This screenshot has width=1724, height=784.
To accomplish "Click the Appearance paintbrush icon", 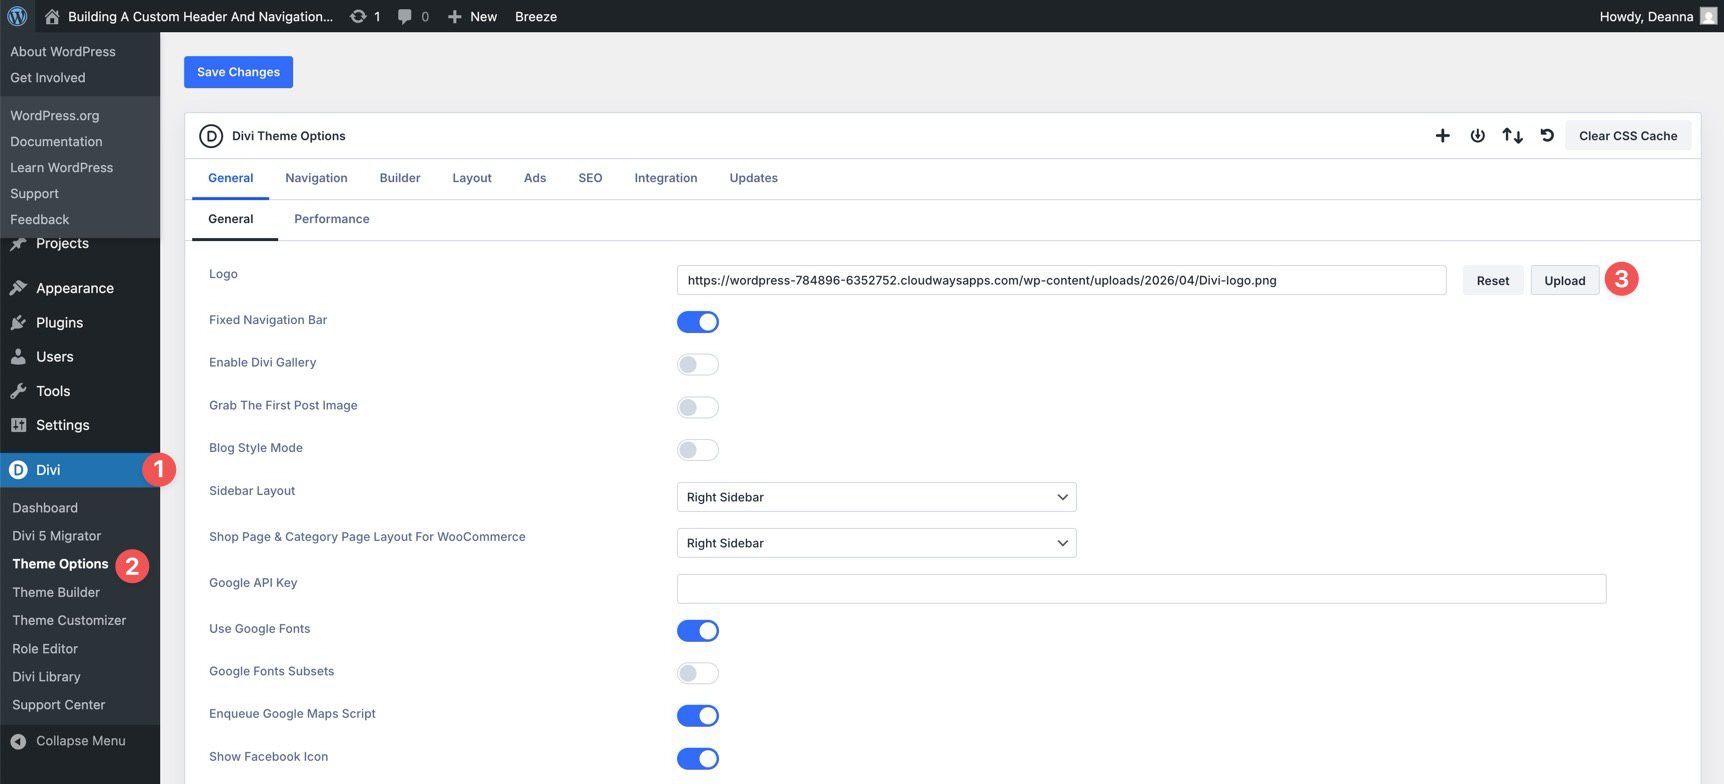I will coord(18,288).
